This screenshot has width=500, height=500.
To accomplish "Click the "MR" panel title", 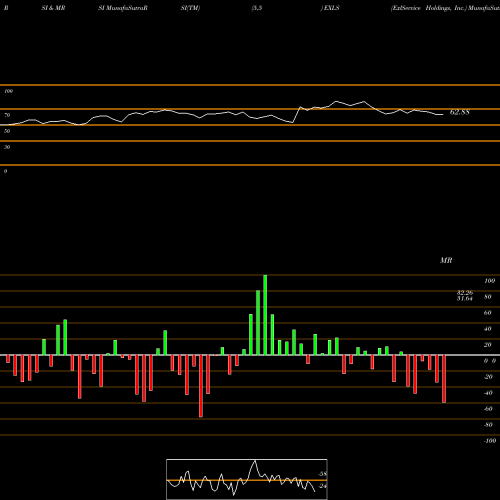I will coord(446,260).
